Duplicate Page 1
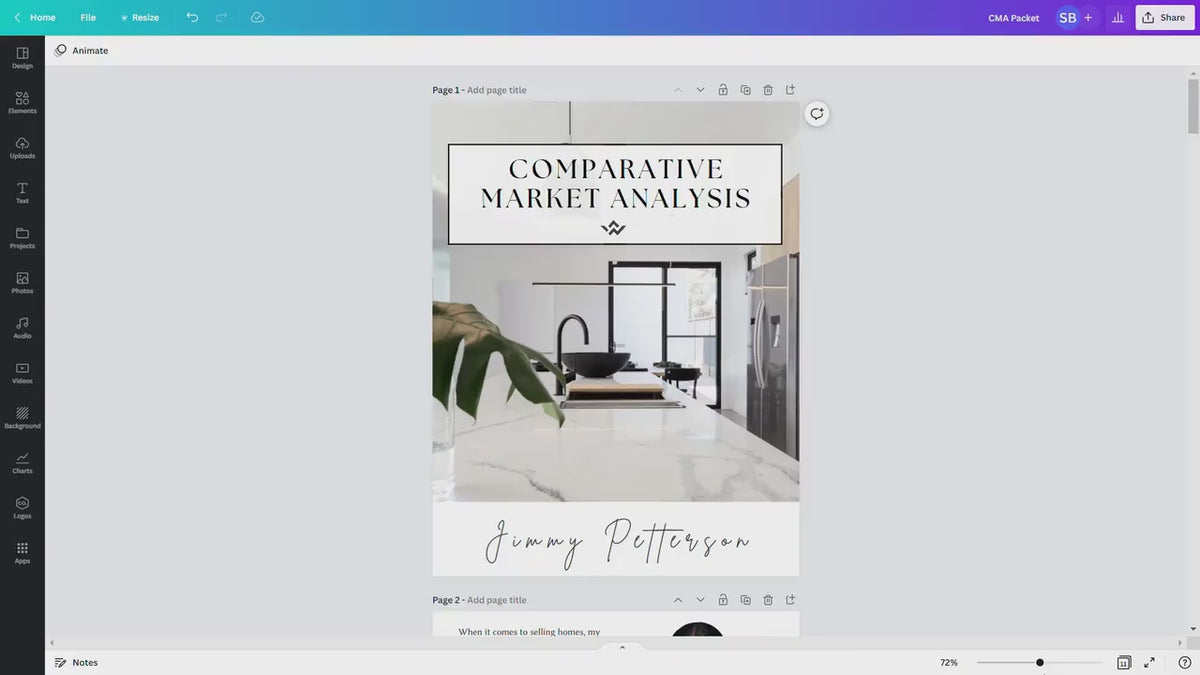This screenshot has height=675, width=1200. click(x=745, y=90)
